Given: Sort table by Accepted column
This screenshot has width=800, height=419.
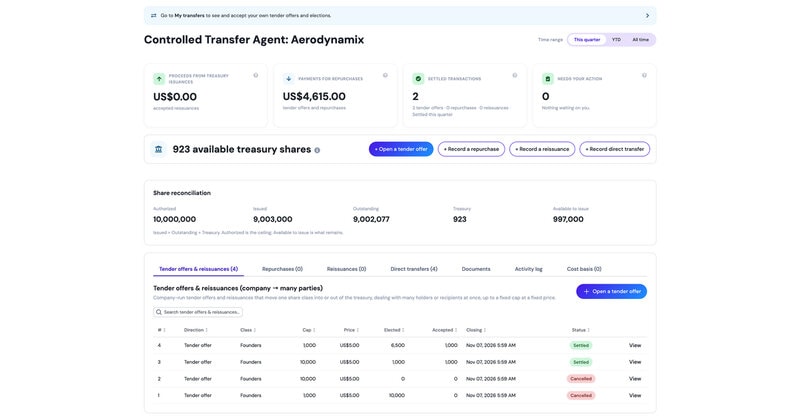Looking at the screenshot, I should [x=444, y=330].
